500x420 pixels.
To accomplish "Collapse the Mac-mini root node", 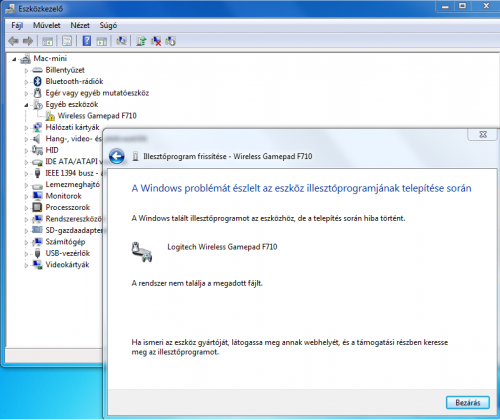I will tap(14, 59).
